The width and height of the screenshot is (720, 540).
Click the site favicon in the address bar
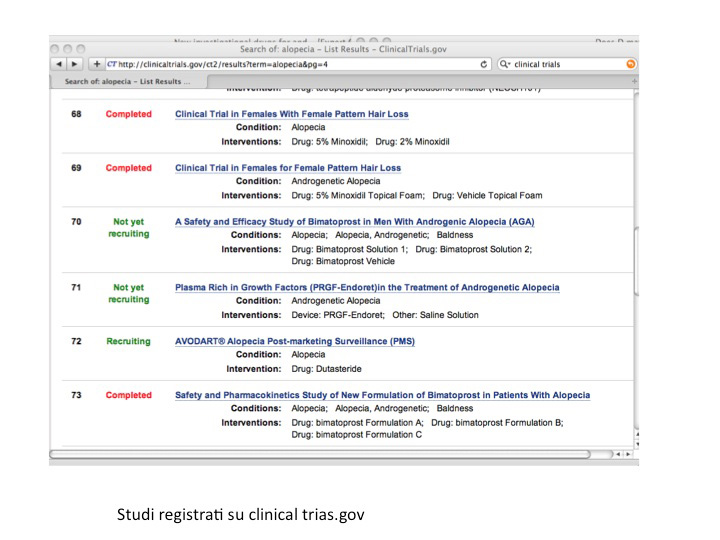112,64
